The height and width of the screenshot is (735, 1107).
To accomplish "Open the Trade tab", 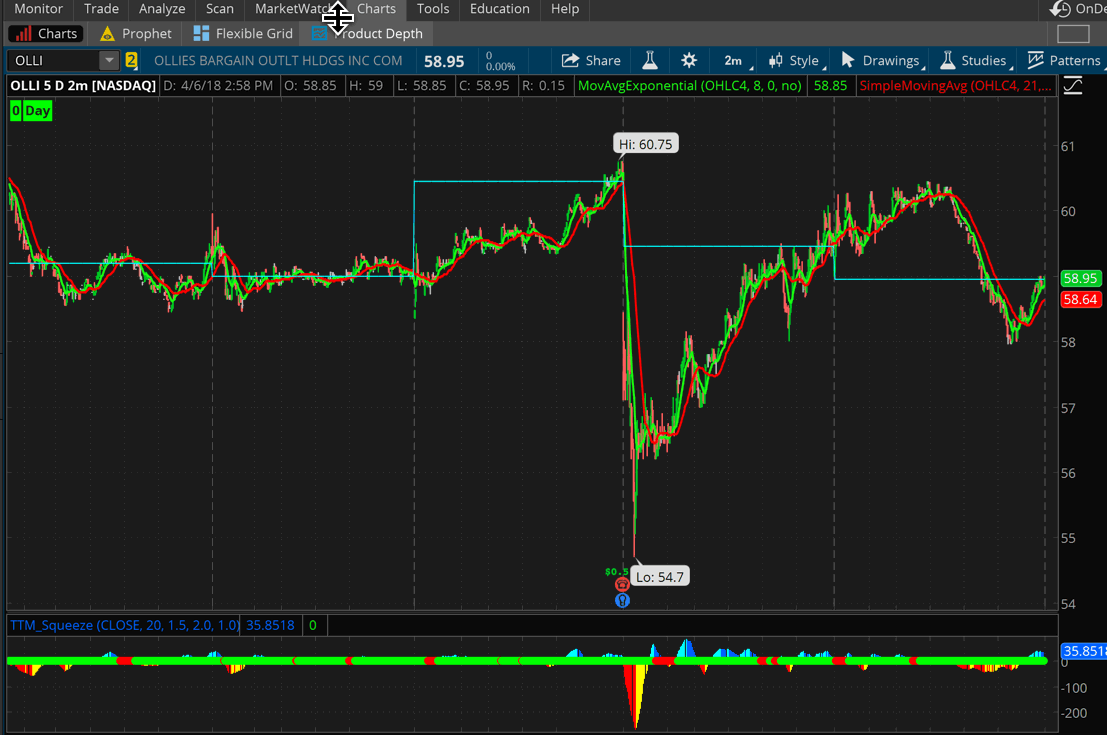I will coord(101,9).
